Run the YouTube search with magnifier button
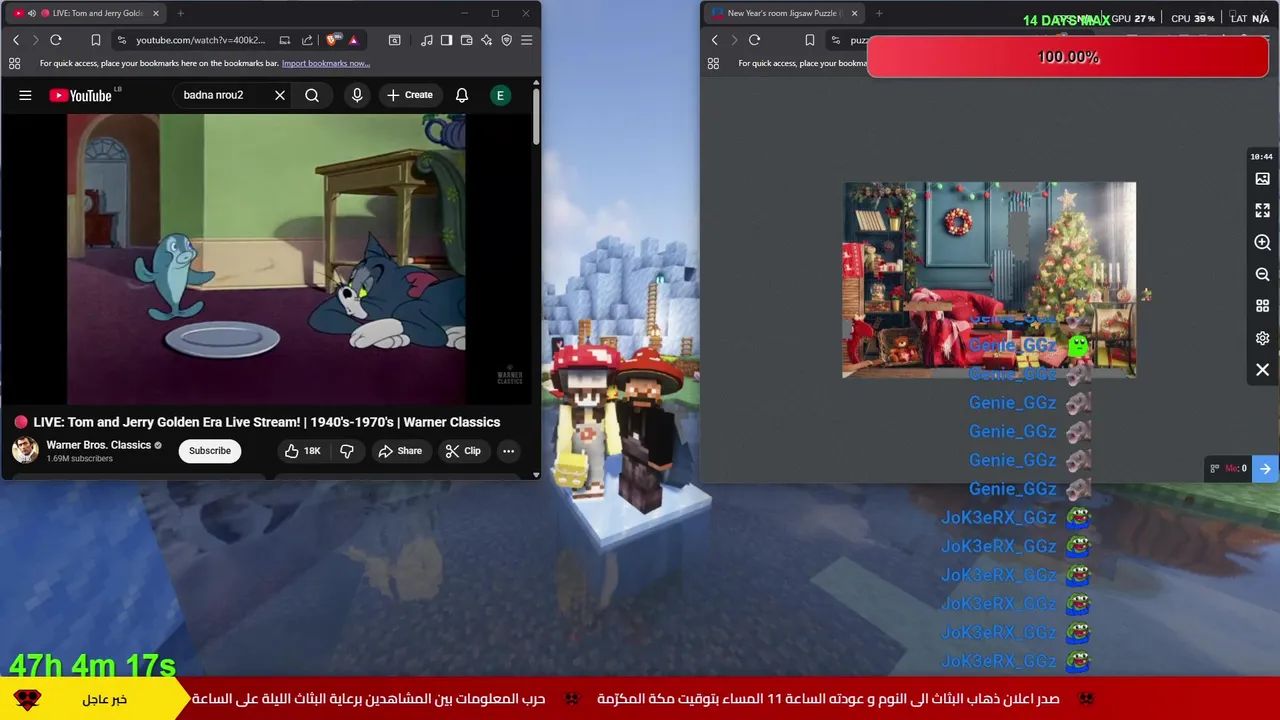This screenshot has width=1280, height=720. pos(312,95)
